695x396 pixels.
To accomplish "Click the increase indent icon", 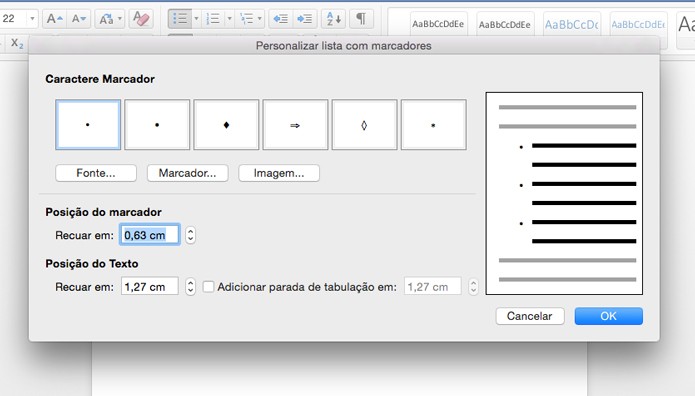I will click(x=305, y=19).
